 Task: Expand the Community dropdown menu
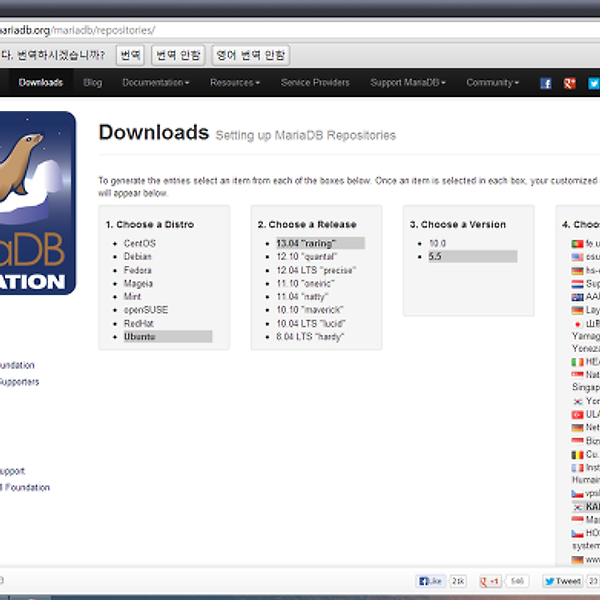pyautogui.click(x=492, y=83)
